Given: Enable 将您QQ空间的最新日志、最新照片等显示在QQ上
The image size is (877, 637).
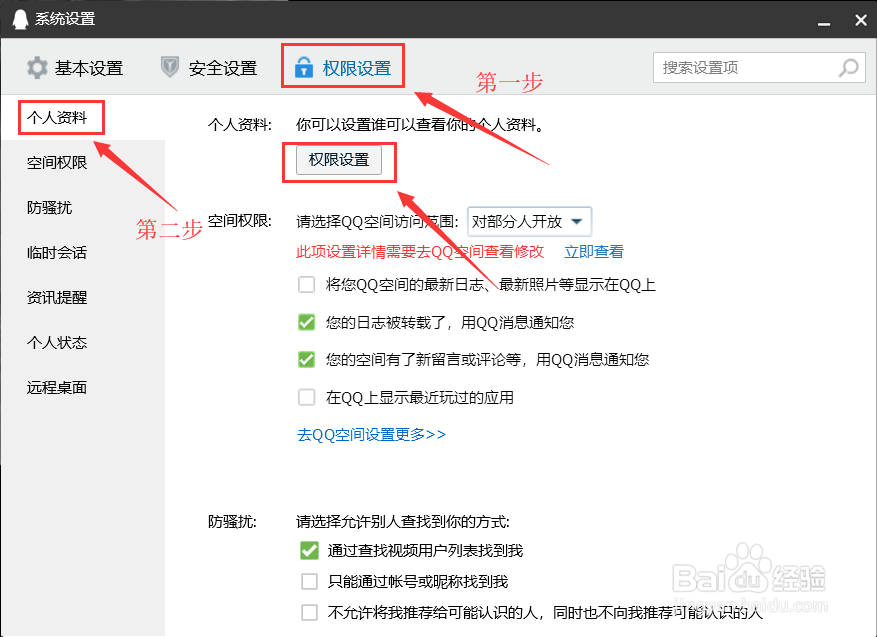Looking at the screenshot, I should tap(306, 284).
